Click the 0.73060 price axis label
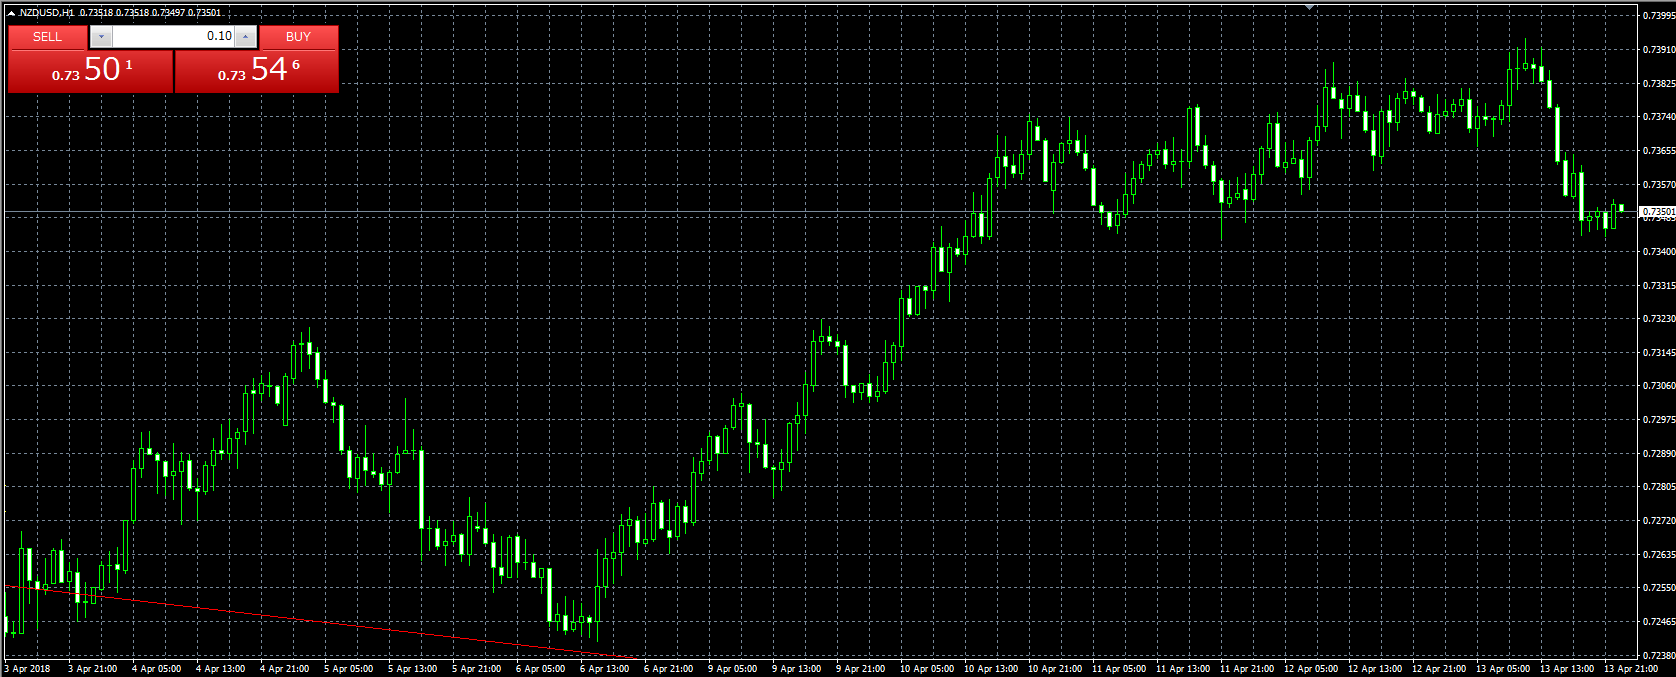Viewport: 1676px width, 677px height. pos(1658,386)
